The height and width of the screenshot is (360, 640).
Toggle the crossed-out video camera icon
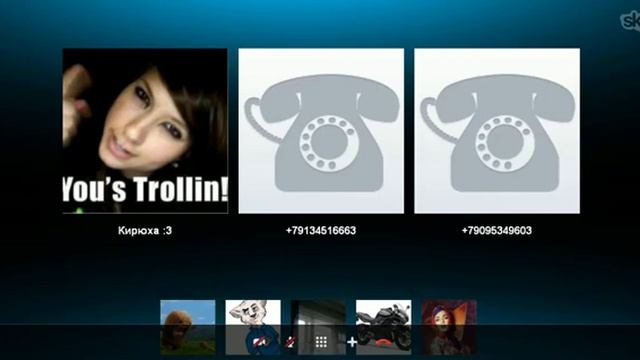click(259, 342)
